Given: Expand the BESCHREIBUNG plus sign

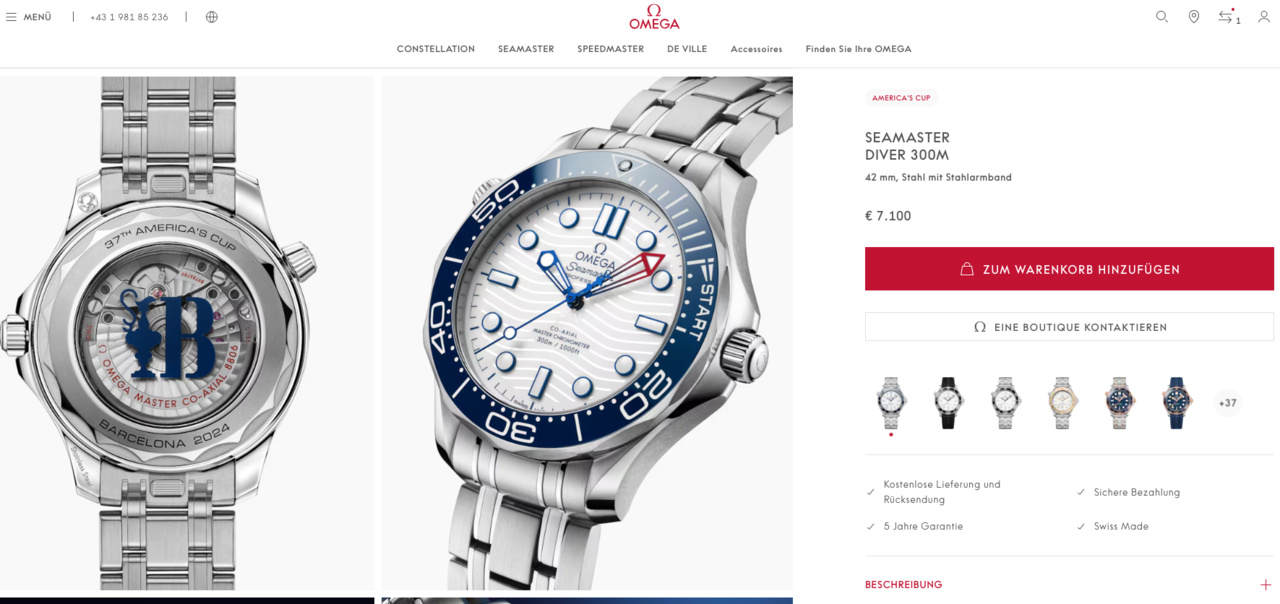Looking at the screenshot, I should [1265, 585].
